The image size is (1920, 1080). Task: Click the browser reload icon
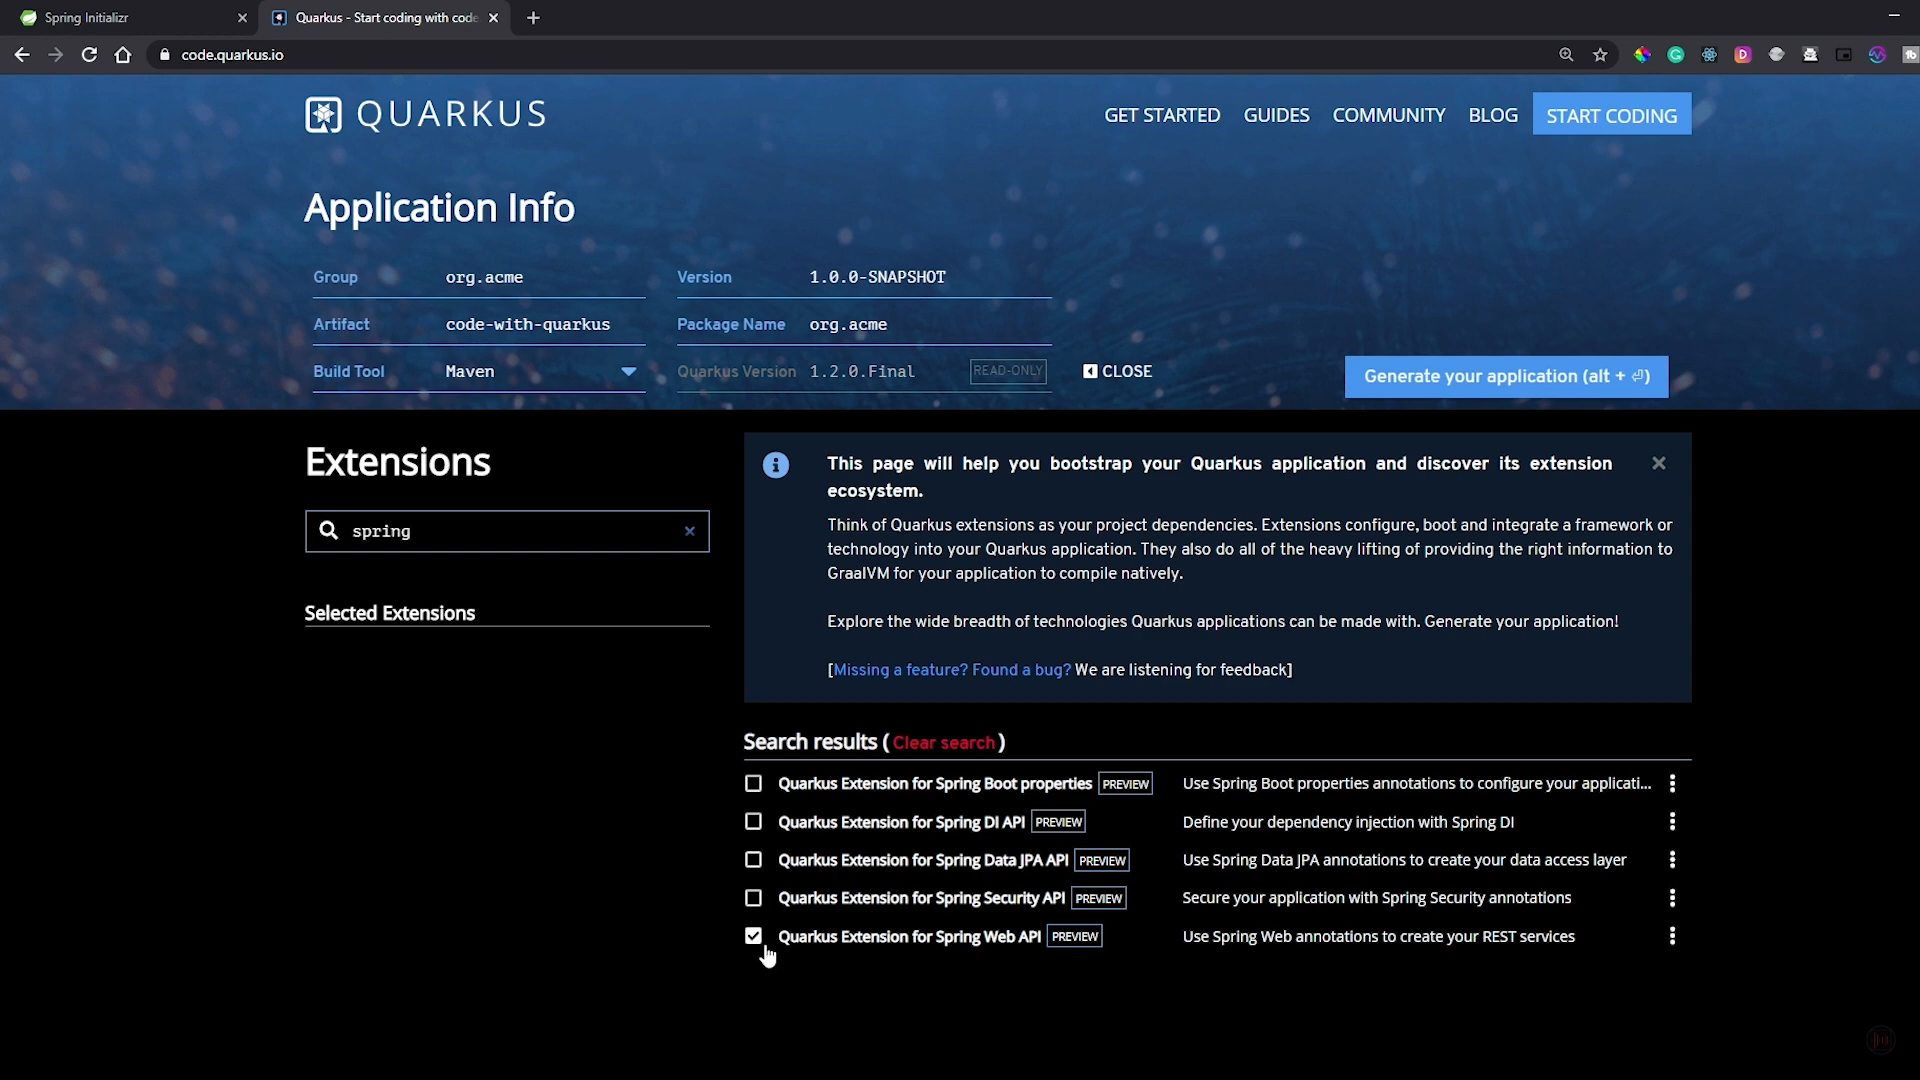coord(89,55)
